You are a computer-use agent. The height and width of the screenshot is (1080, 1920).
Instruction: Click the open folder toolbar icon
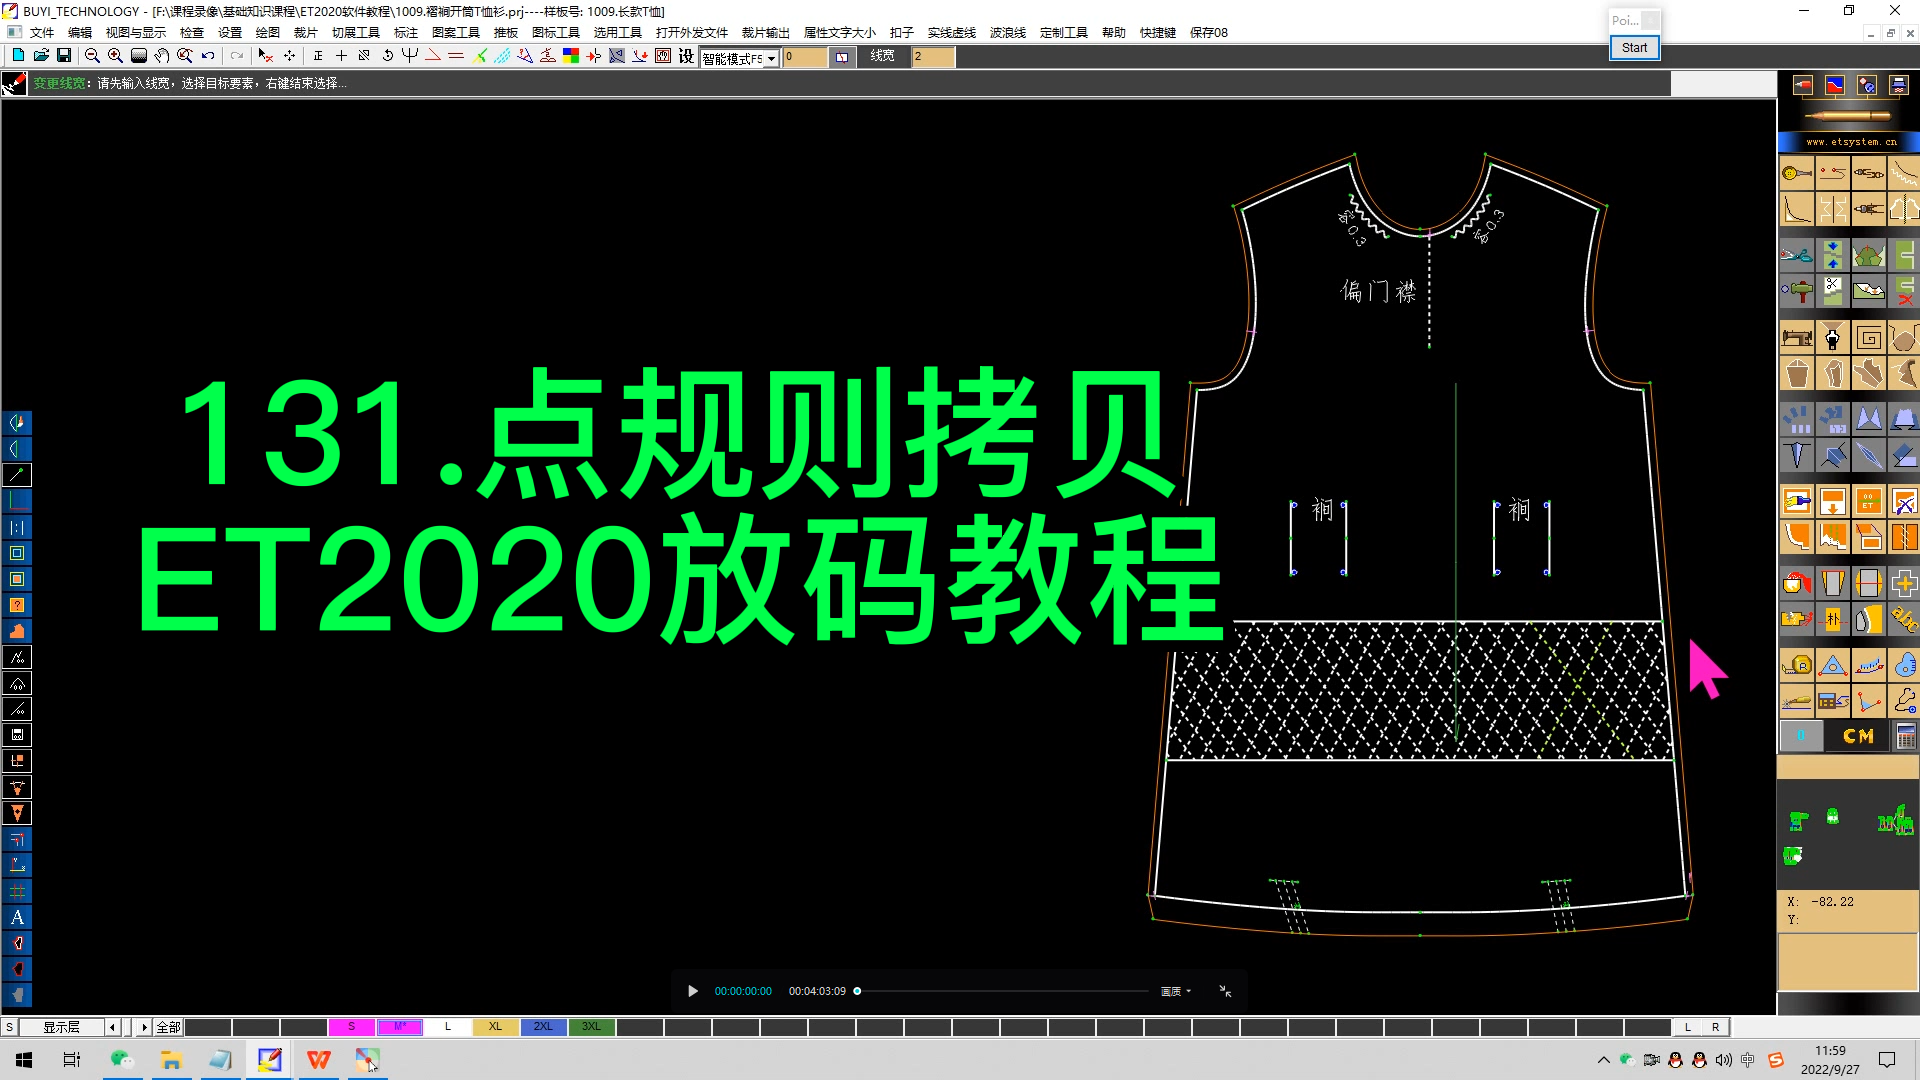pyautogui.click(x=41, y=56)
